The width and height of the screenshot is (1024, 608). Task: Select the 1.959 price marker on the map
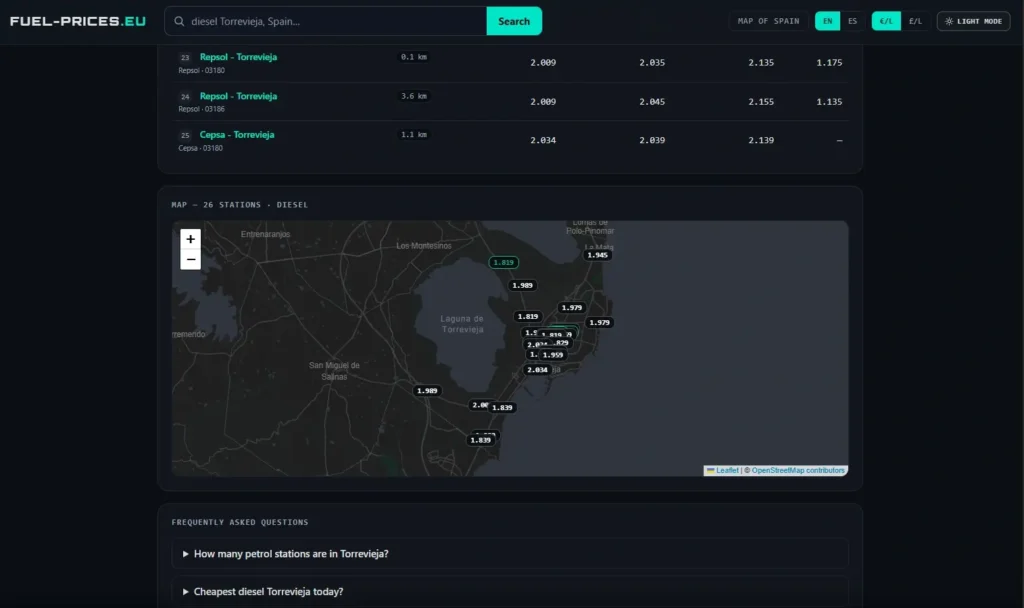(553, 355)
